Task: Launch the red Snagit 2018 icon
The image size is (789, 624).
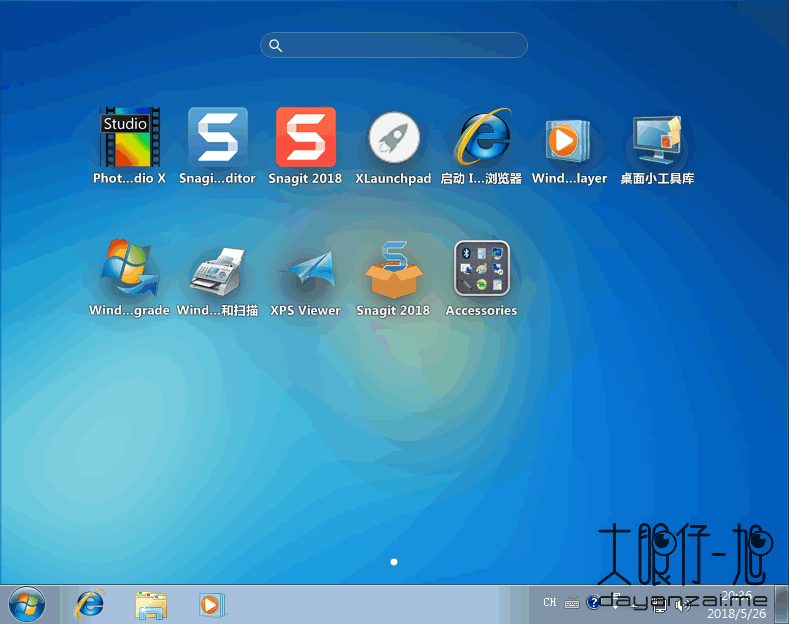Action: (305, 137)
